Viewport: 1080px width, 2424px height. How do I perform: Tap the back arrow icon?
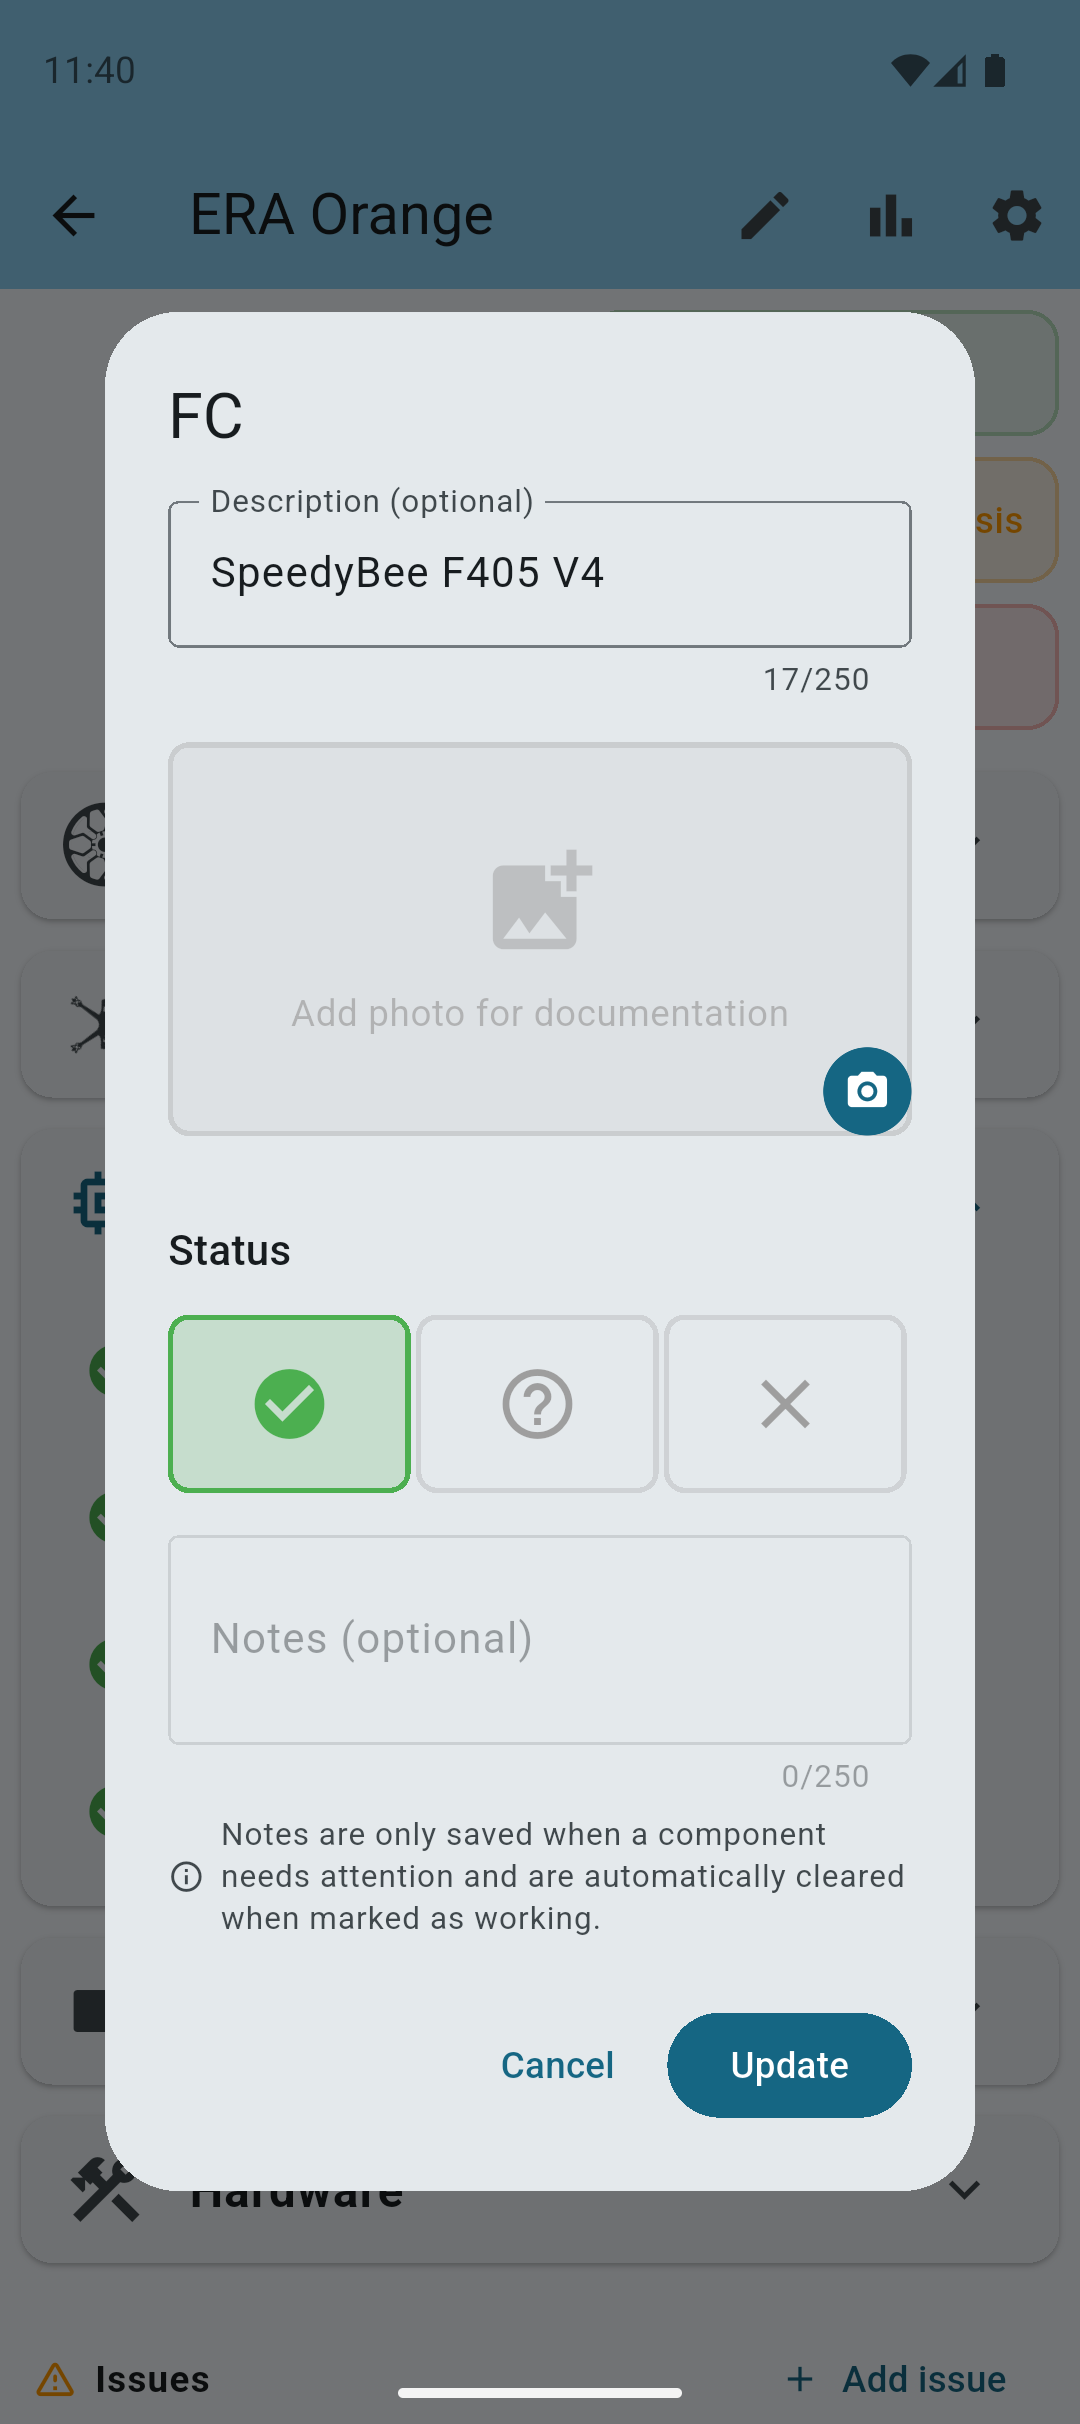pos(74,215)
